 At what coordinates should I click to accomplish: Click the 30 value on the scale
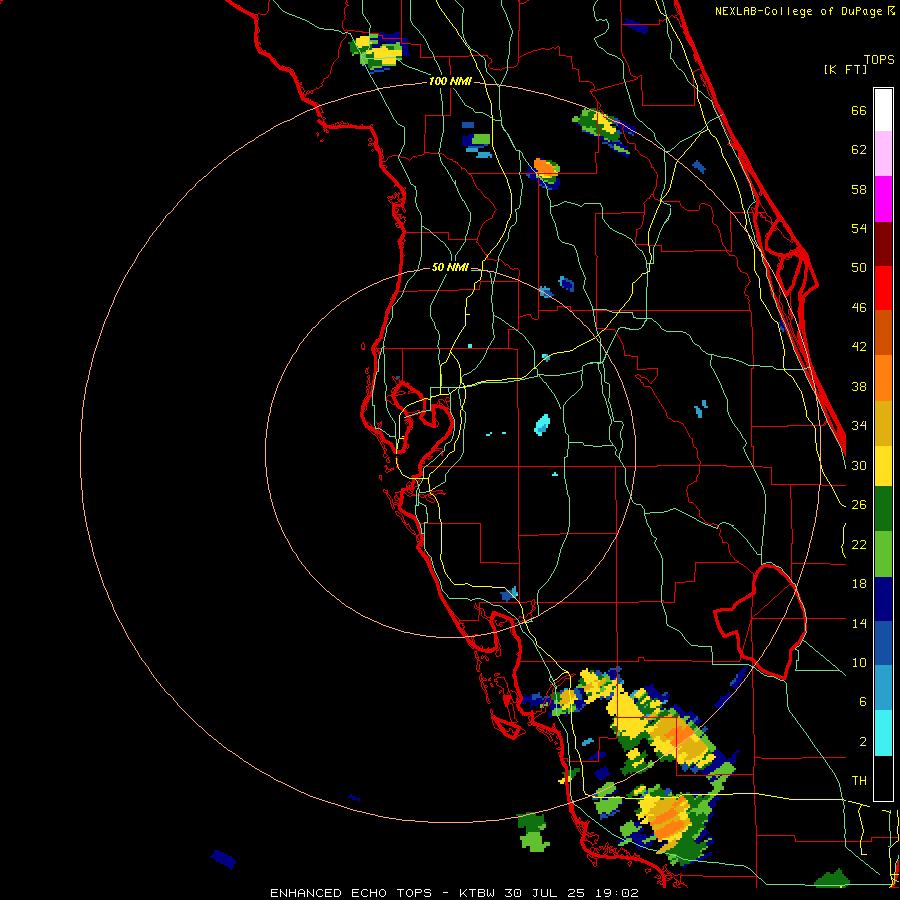pos(859,465)
